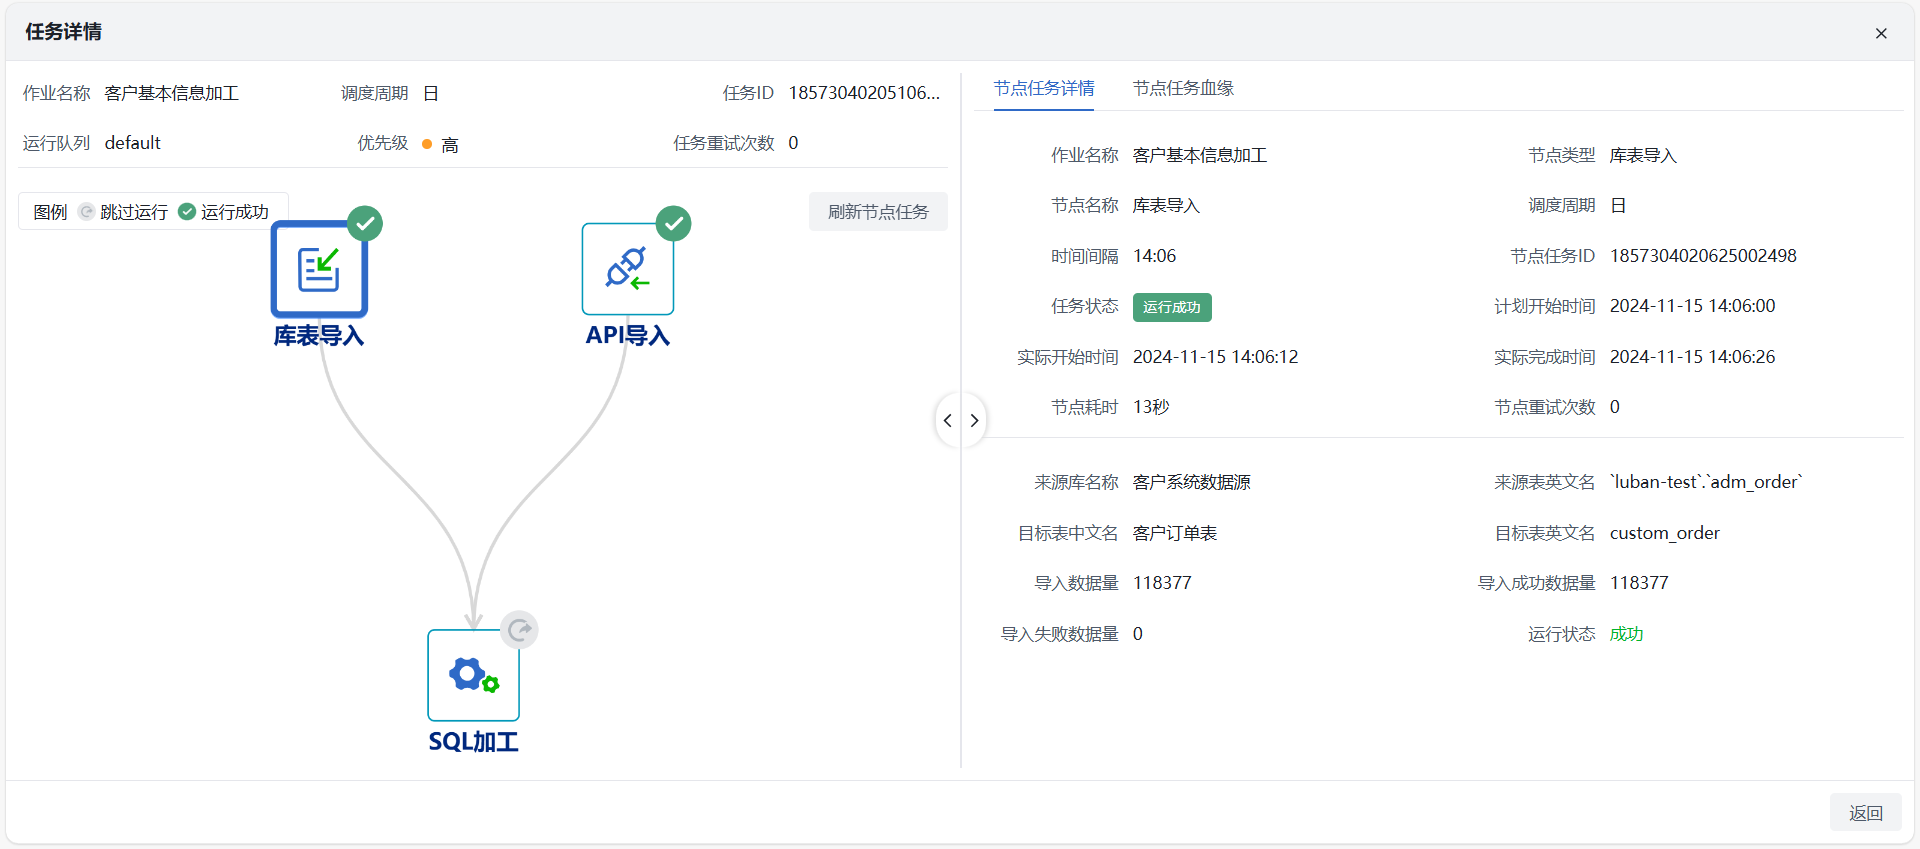Click the left-panel 作业名称 value 客户基本信息加工
Screen dimensions: 1920x849
[x=172, y=93]
